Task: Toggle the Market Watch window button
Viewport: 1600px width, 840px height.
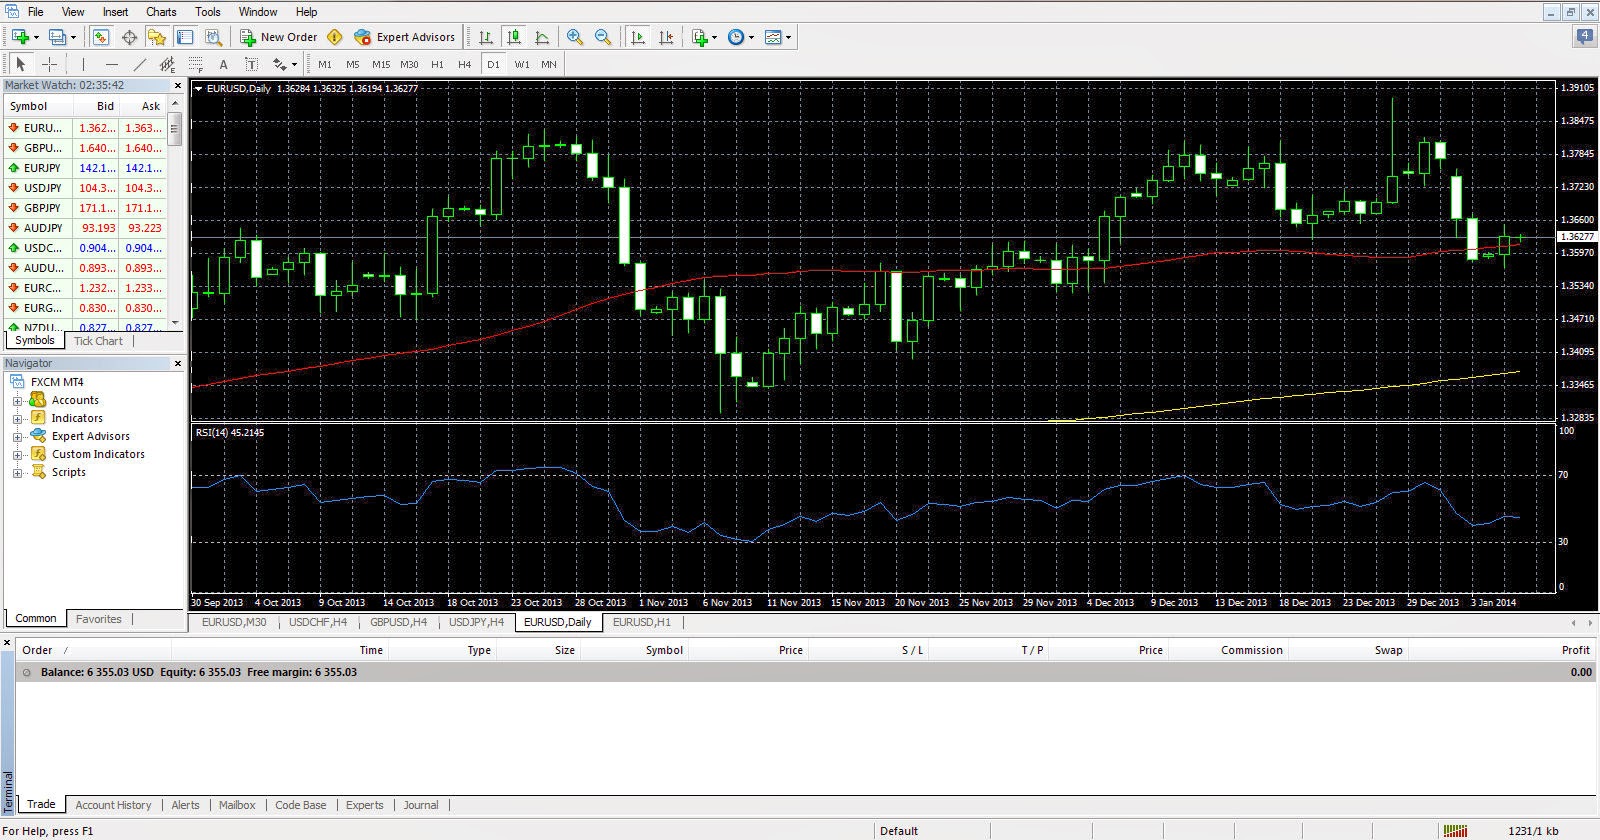Action: pos(101,37)
